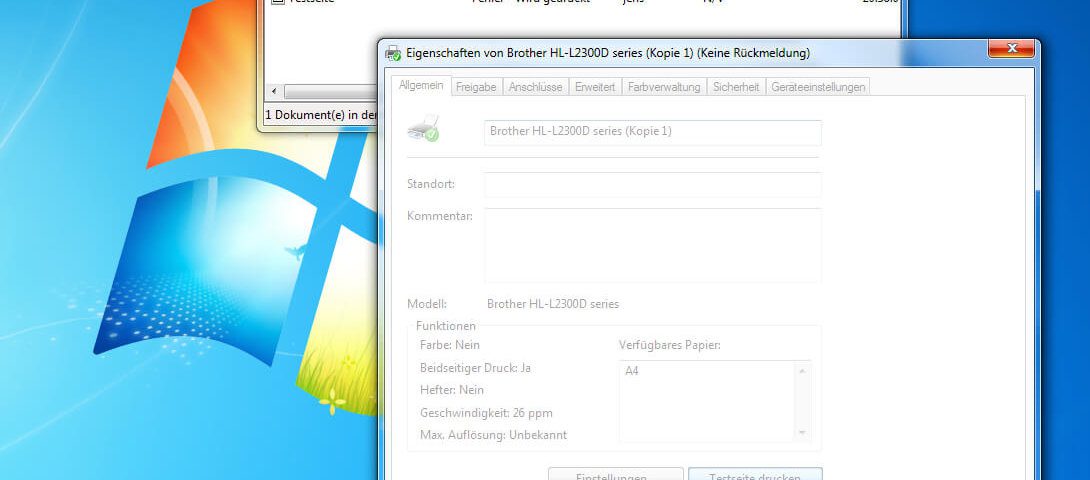The height and width of the screenshot is (480, 1090).
Task: Click 'Max. Auflösung: Unbekannt' text
Action: click(494, 435)
